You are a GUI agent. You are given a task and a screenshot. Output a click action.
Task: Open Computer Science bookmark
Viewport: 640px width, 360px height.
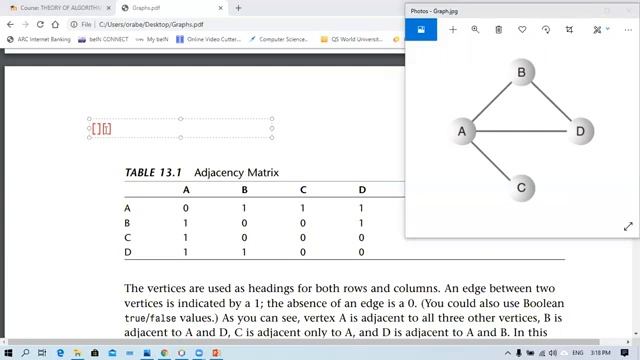278,39
